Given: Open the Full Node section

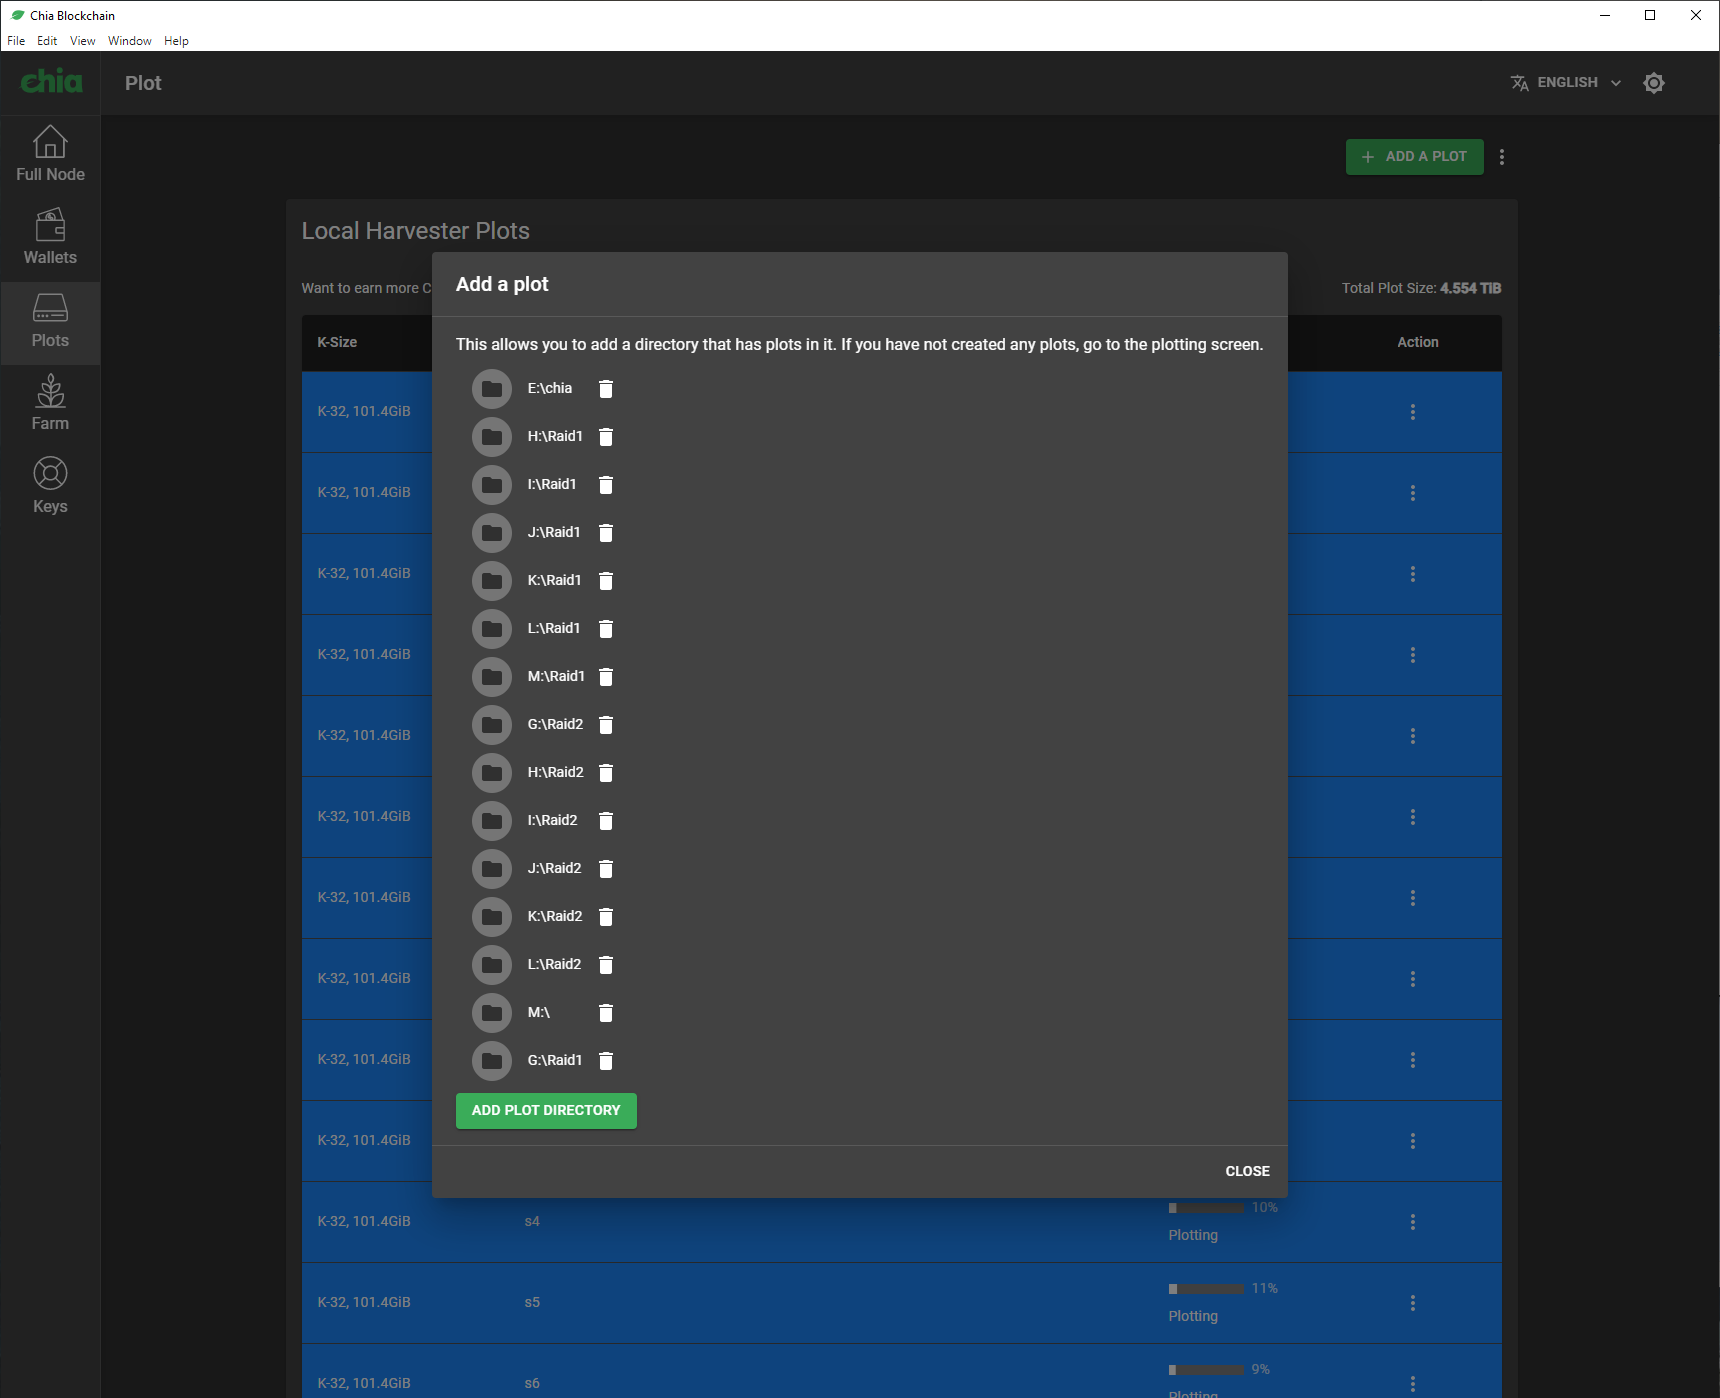Looking at the screenshot, I should (50, 155).
